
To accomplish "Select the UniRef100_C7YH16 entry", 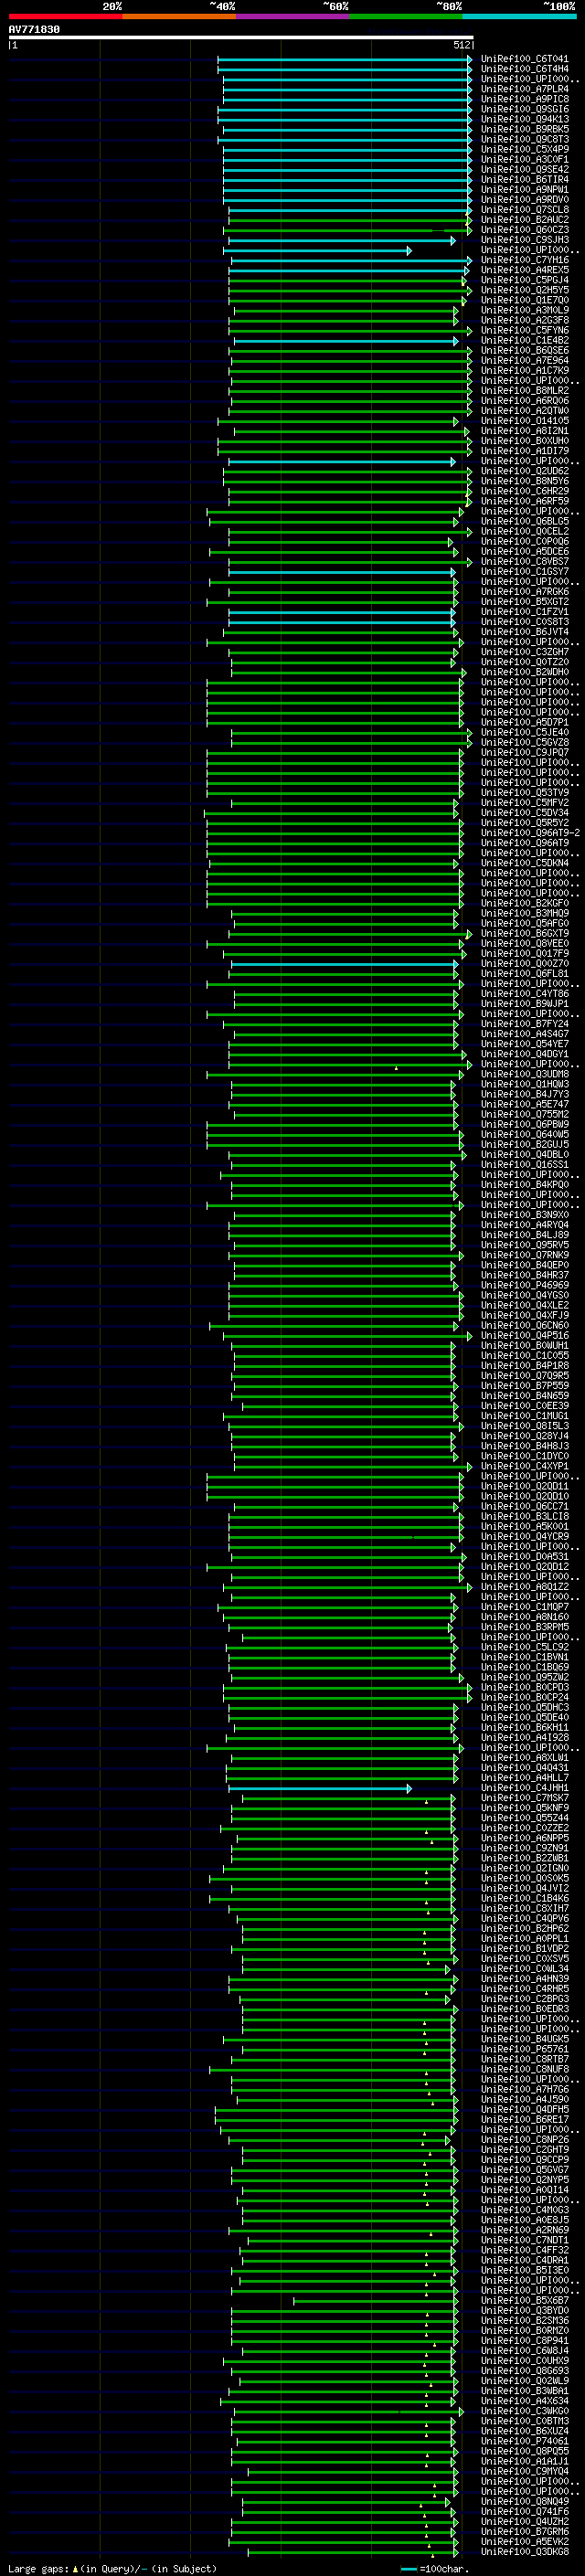I will [x=525, y=260].
